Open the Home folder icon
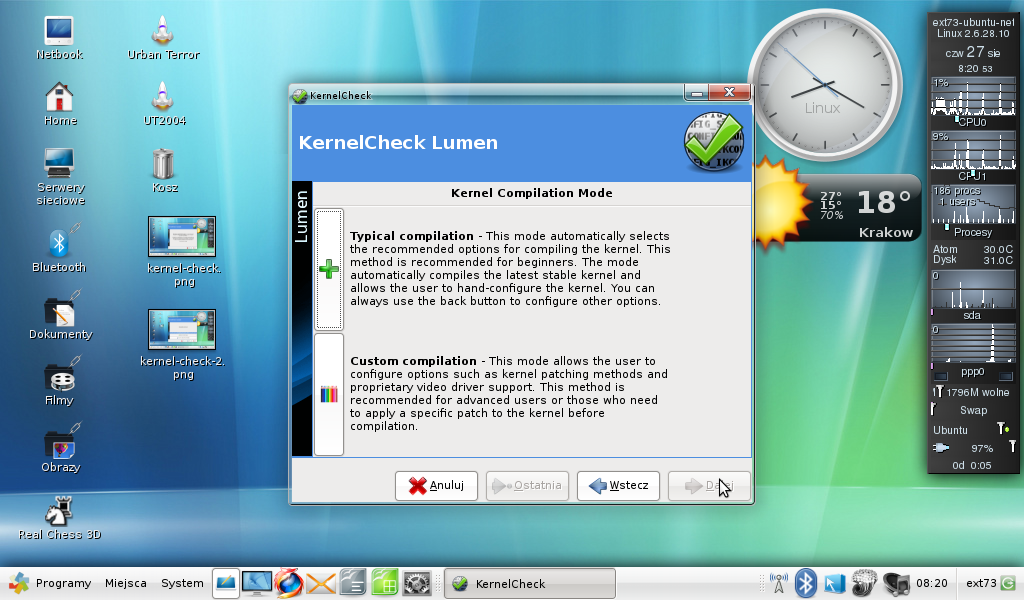This screenshot has height=600, width=1024. (x=59, y=104)
